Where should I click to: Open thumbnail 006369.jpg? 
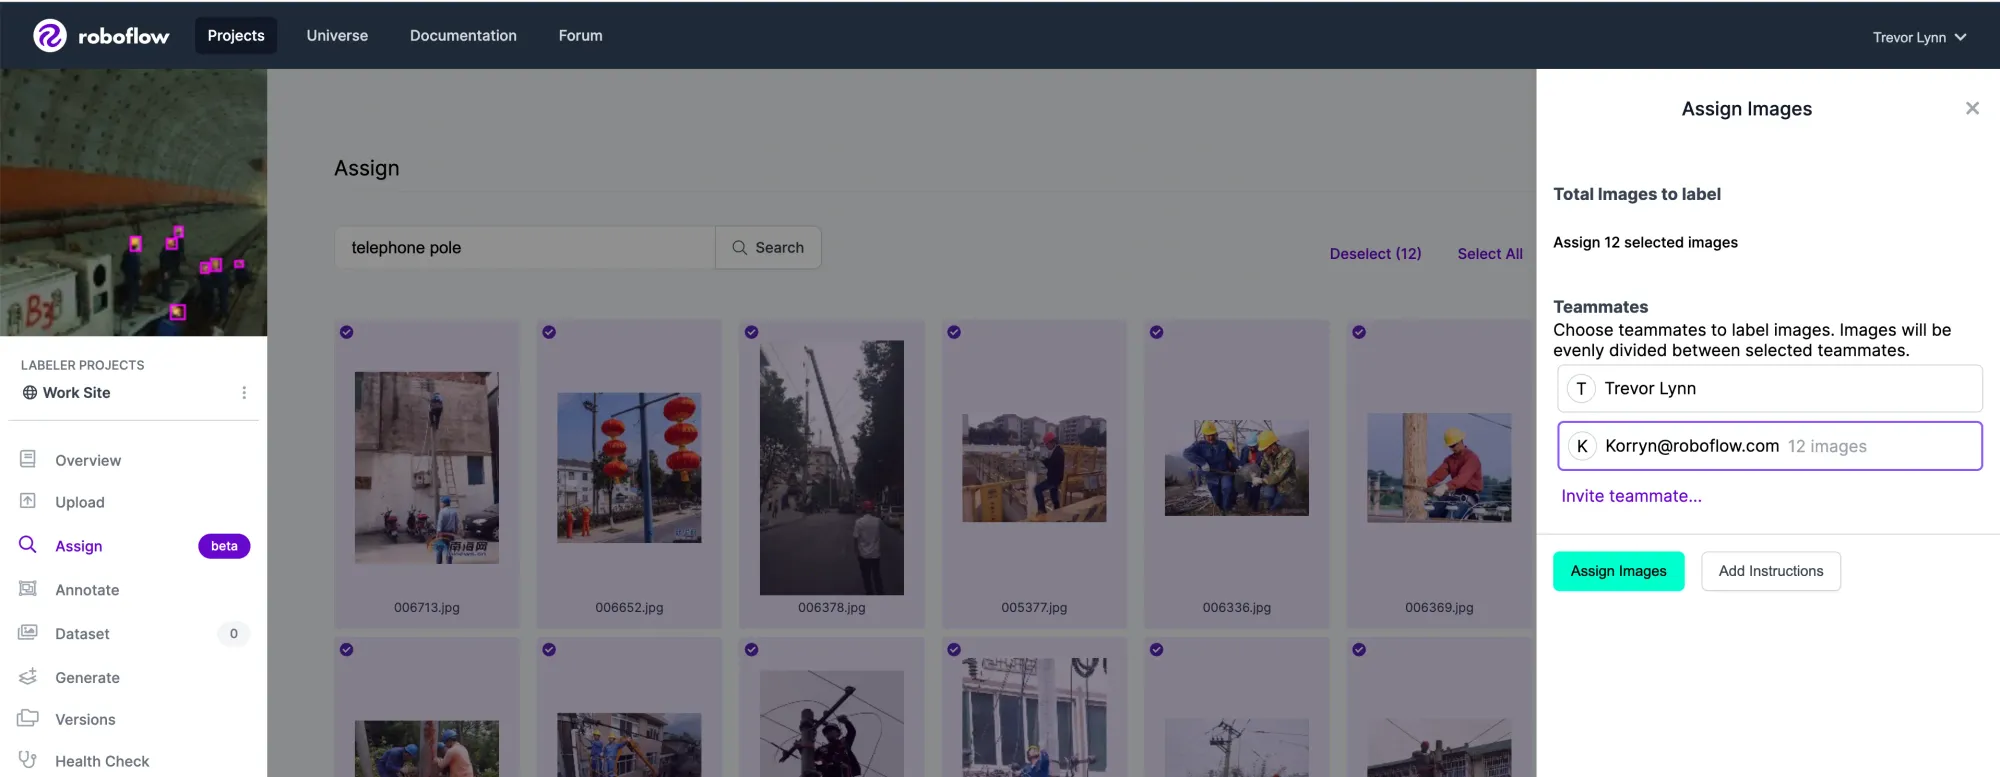[1439, 468]
